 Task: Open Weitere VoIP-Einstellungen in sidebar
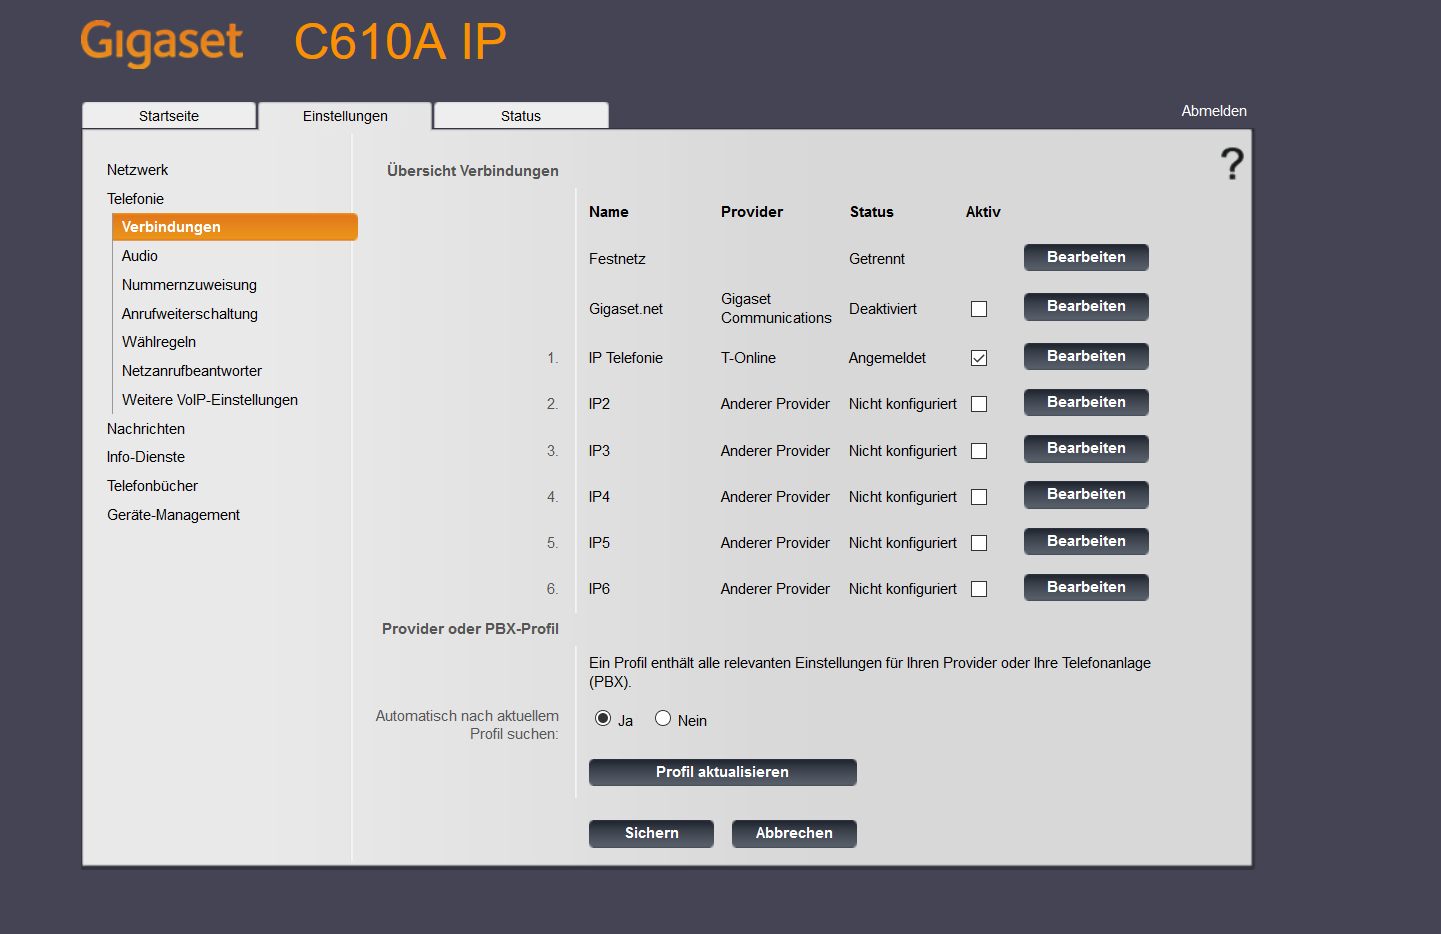pos(210,400)
